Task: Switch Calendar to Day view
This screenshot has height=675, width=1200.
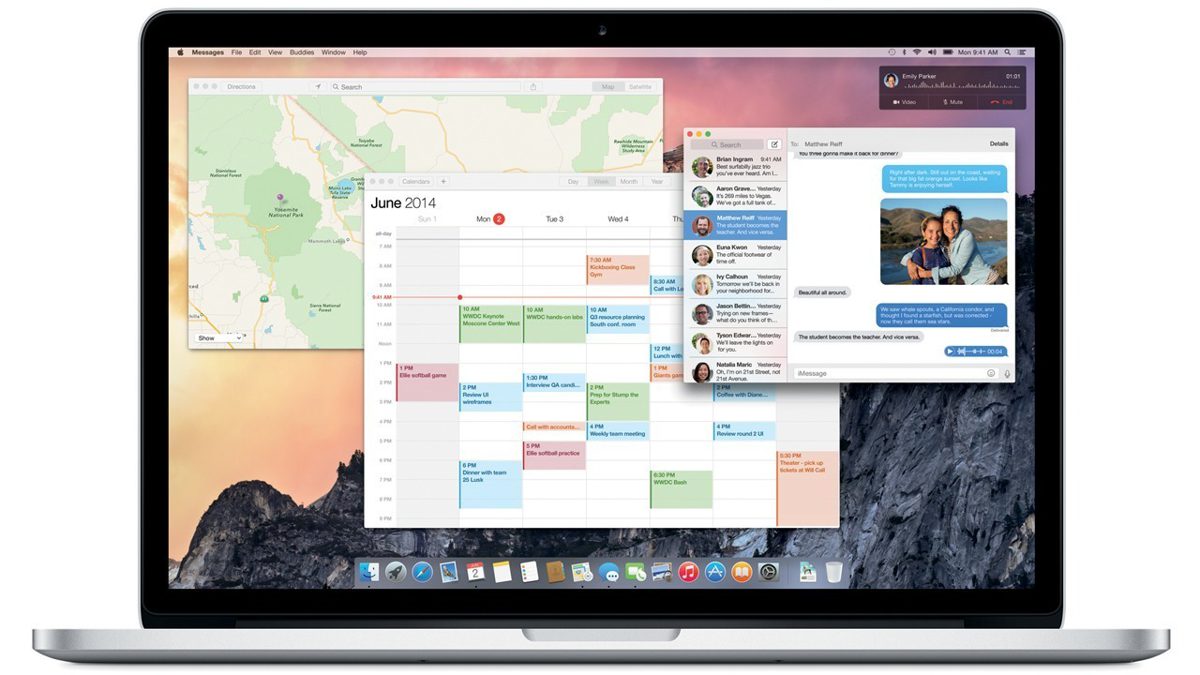Action: 573,181
